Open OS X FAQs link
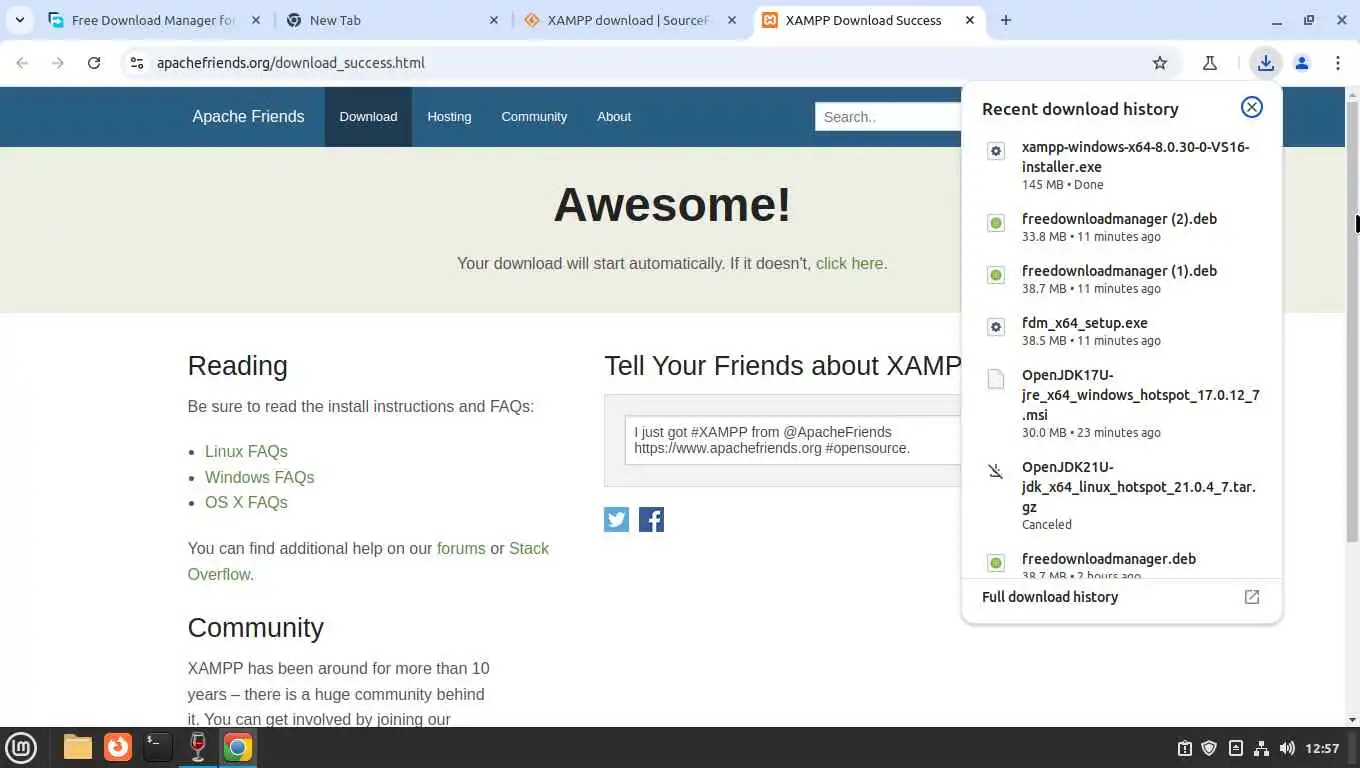Viewport: 1360px width, 768px height. (246, 503)
